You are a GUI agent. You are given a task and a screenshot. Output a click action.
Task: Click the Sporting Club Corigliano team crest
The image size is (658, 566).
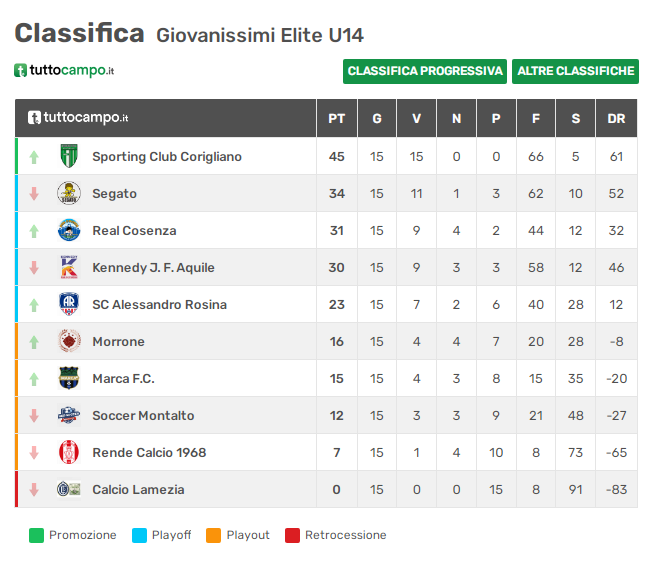69,156
